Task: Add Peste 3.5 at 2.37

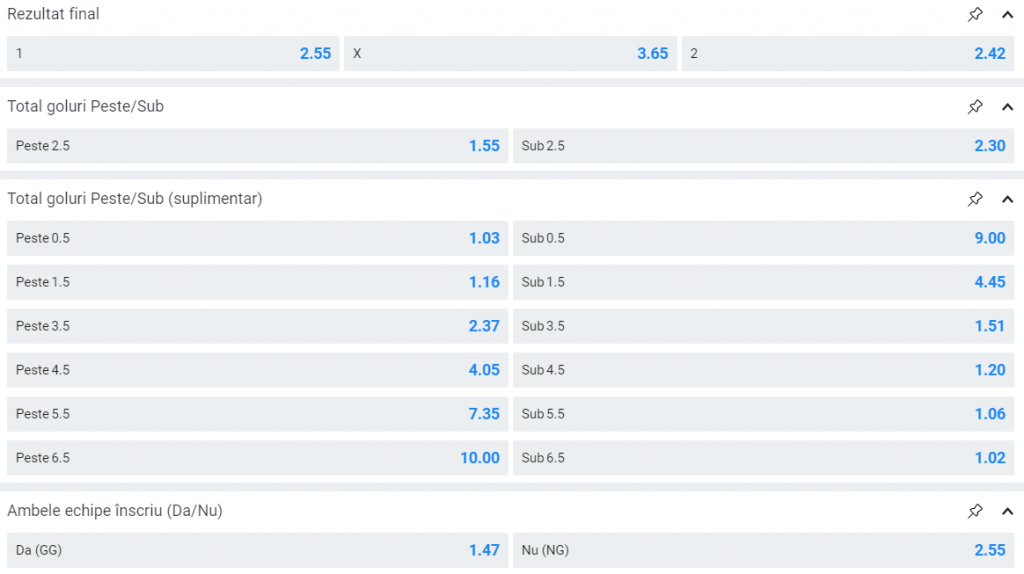Action: point(257,326)
